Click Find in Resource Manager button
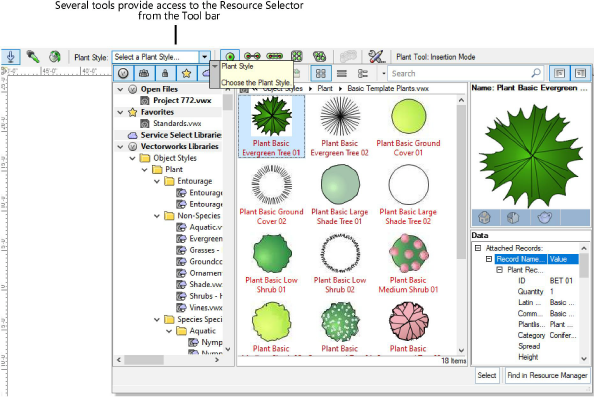 point(547,375)
